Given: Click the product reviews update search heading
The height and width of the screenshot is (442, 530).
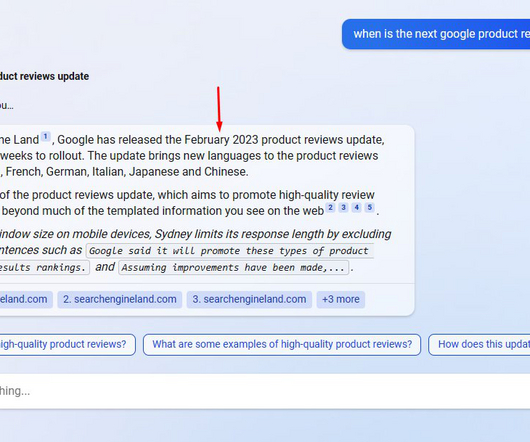Looking at the screenshot, I should tap(44, 76).
